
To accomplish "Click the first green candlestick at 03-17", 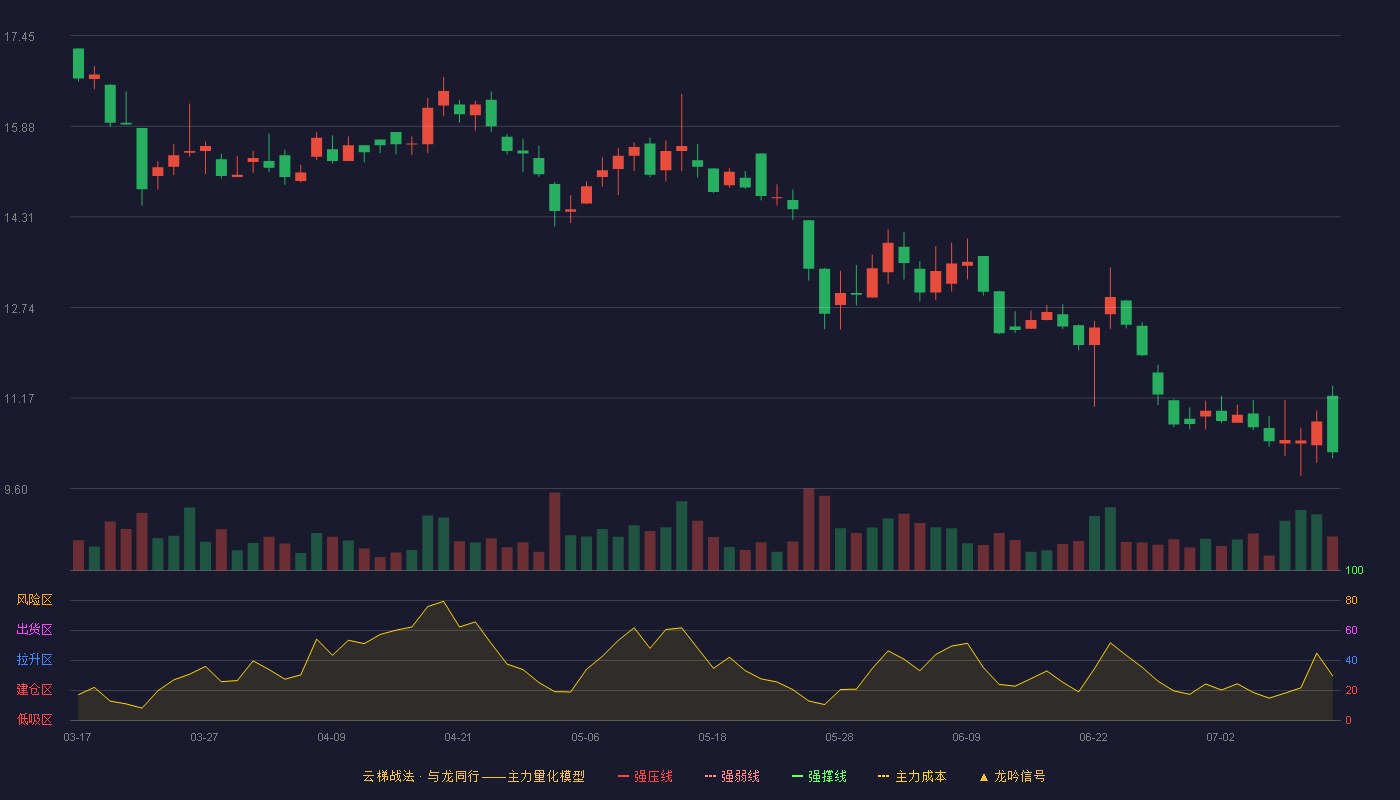I will tap(78, 63).
